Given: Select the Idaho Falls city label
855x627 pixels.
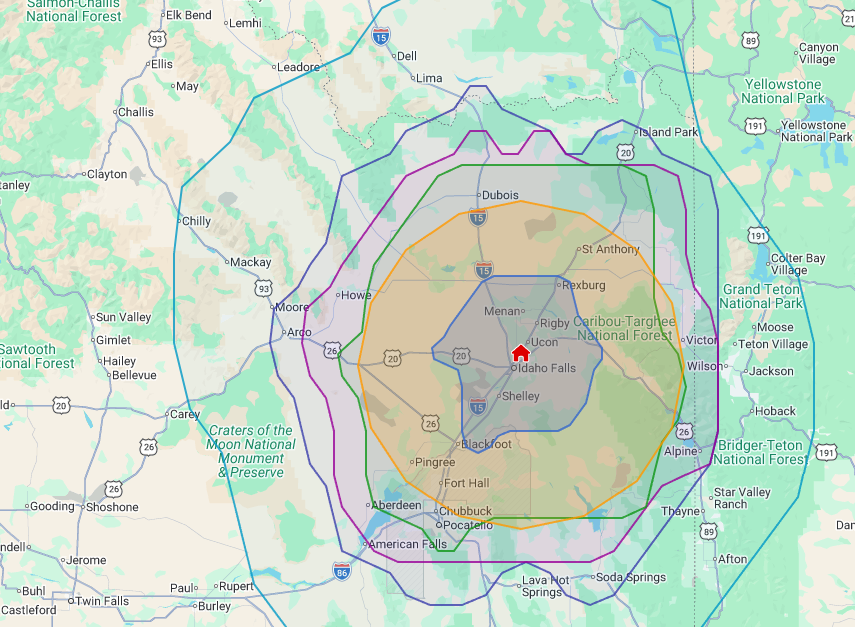Looking at the screenshot, I should [x=546, y=368].
